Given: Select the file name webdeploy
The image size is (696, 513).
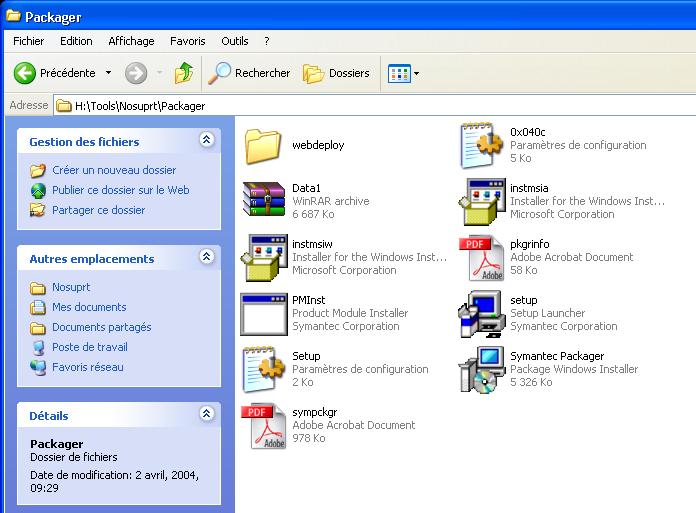Looking at the screenshot, I should point(318,145).
